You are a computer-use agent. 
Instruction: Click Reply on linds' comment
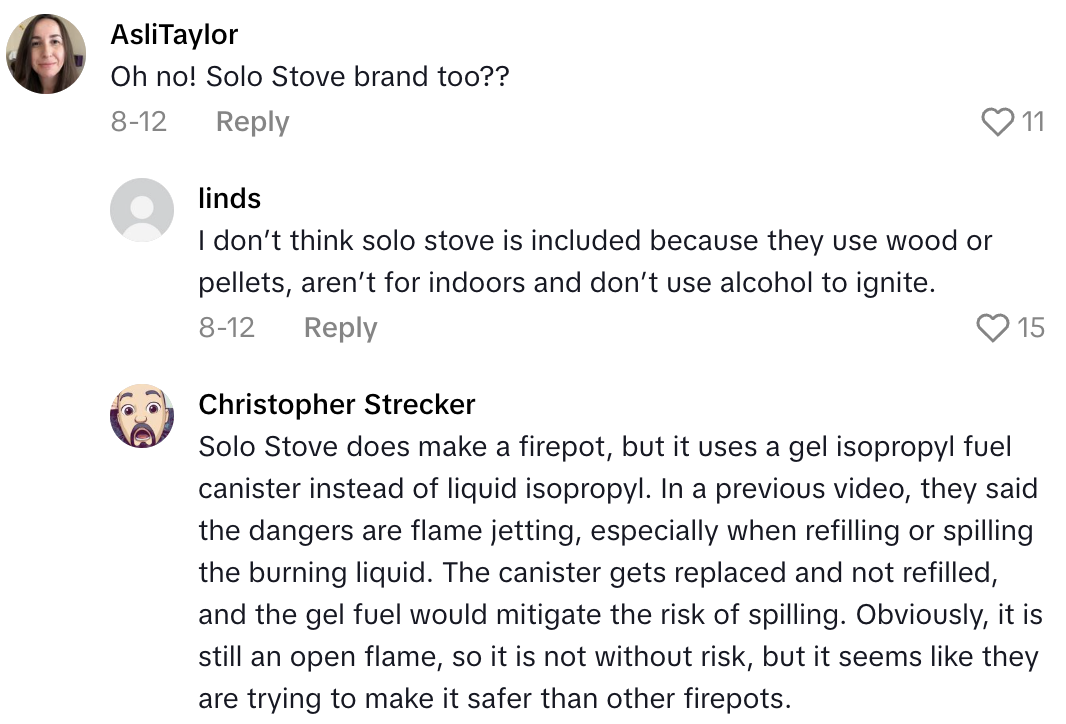point(339,328)
